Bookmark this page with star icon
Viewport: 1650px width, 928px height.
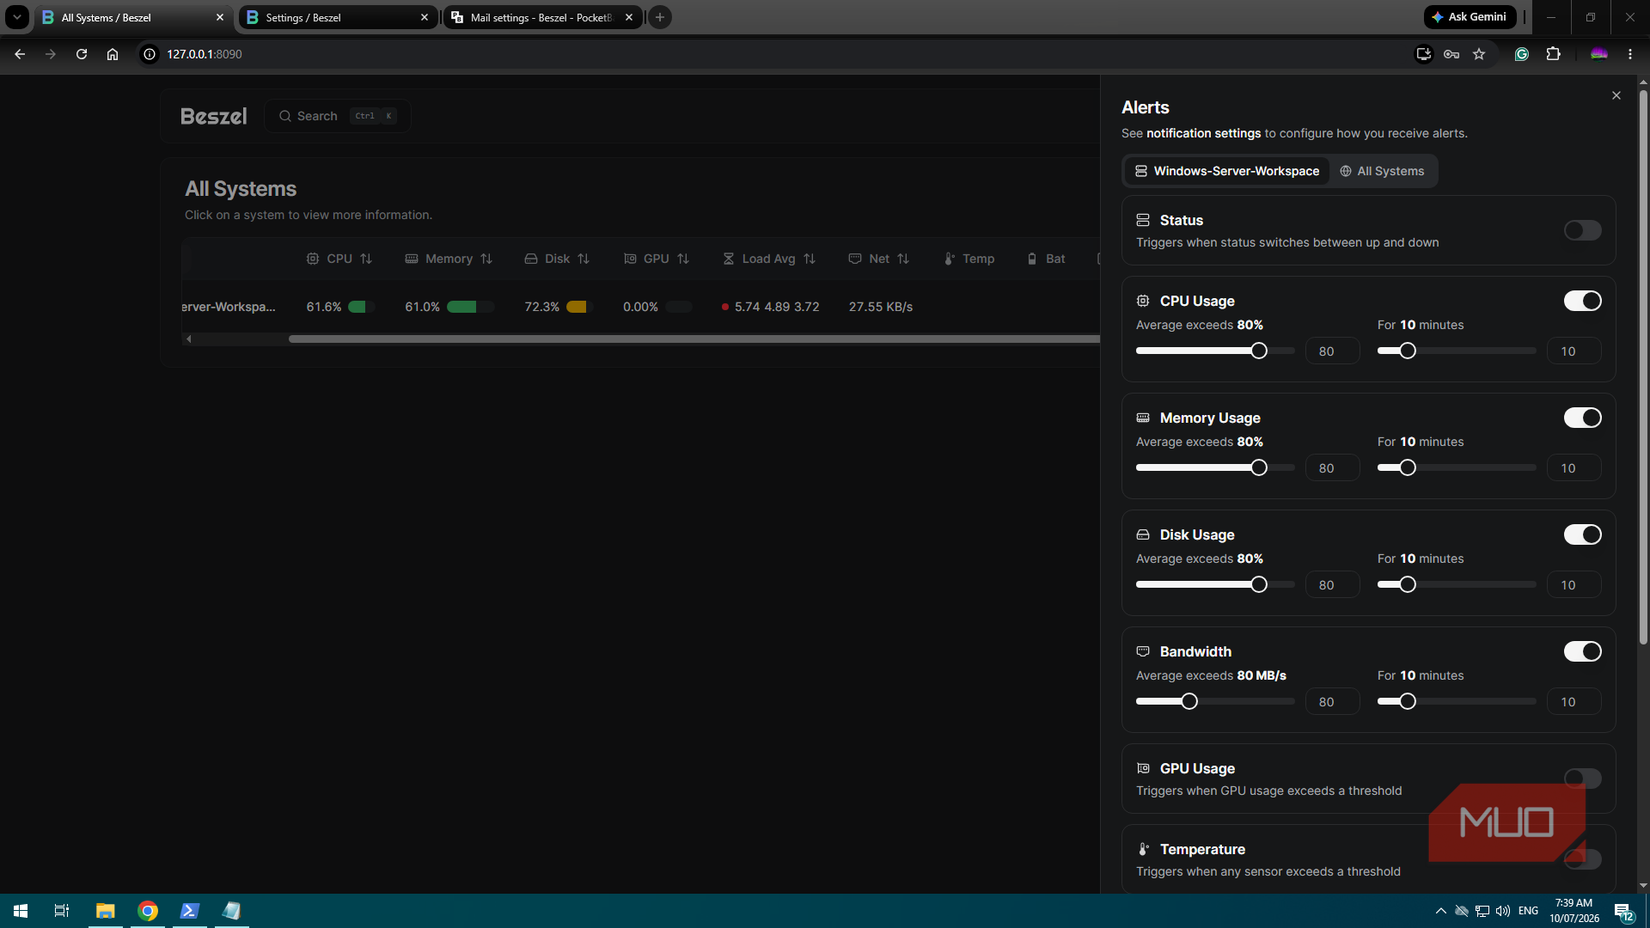coord(1479,54)
